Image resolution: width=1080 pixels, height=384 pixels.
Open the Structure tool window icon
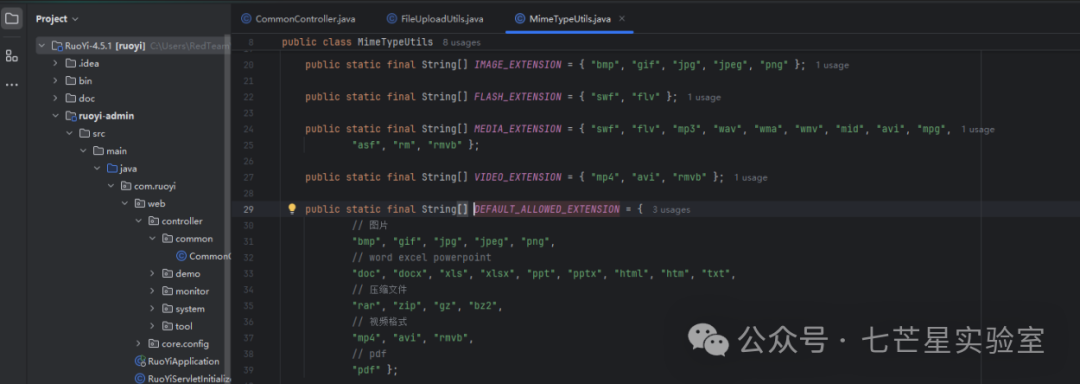[12, 56]
